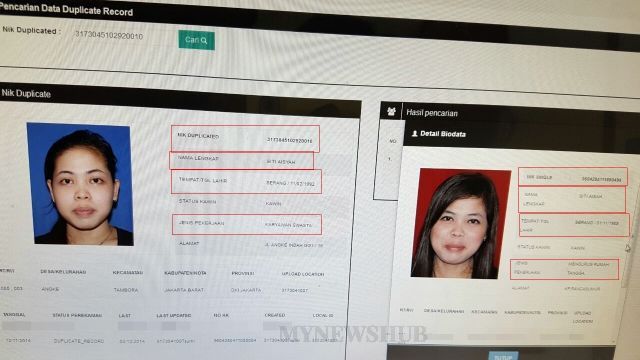Select the 'NO' column header in Hasil pencarian
The image size is (640, 360).
click(x=392, y=141)
